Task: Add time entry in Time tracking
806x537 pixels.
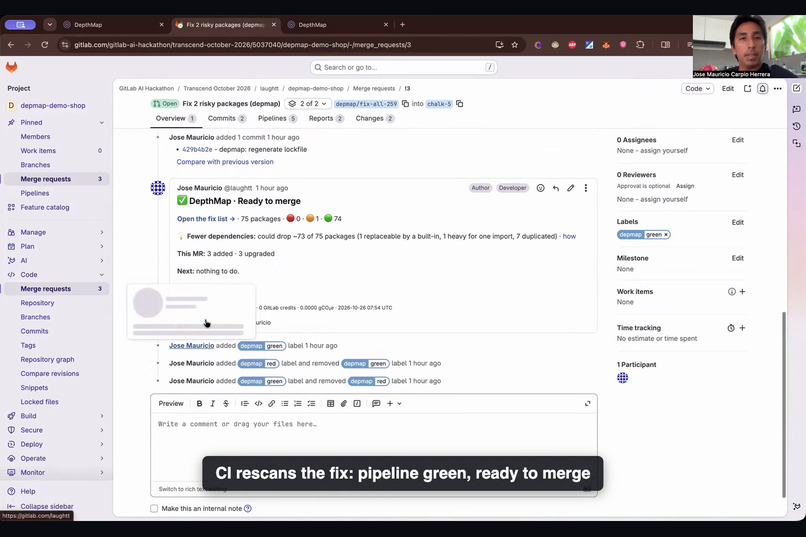Action: [742, 328]
